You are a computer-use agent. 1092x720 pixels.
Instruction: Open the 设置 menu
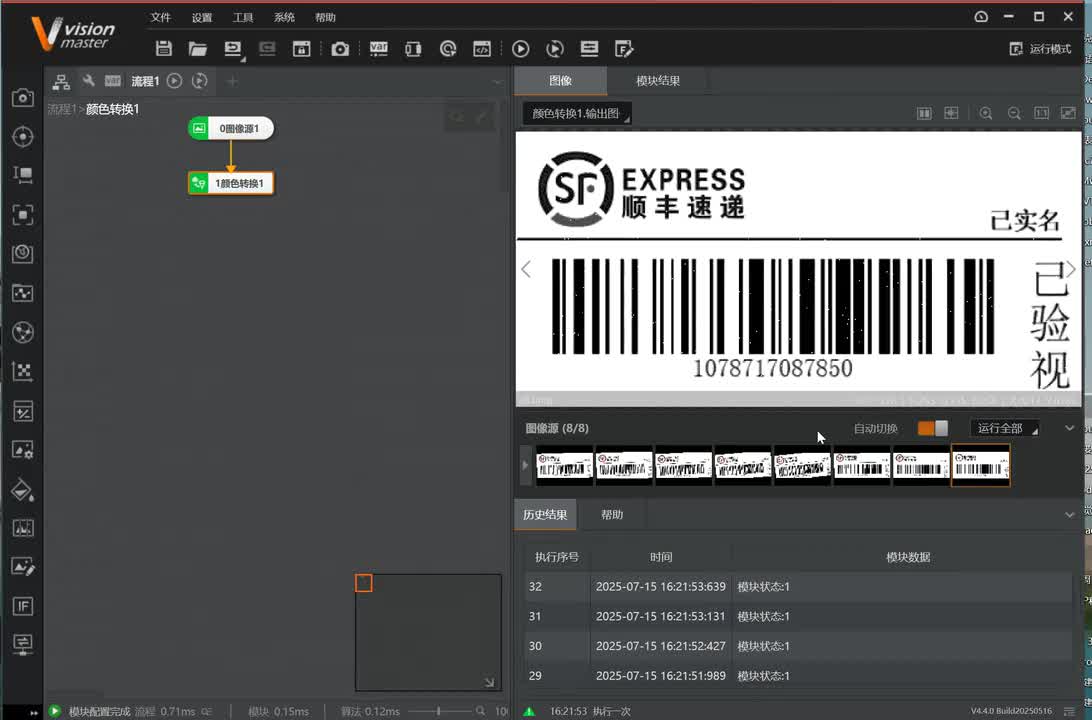pyautogui.click(x=202, y=17)
